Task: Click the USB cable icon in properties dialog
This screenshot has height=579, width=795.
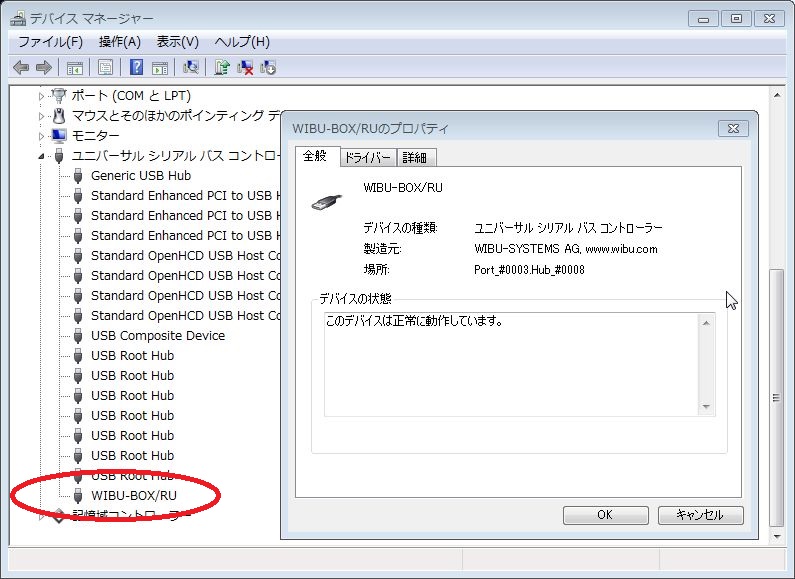Action: (x=327, y=202)
